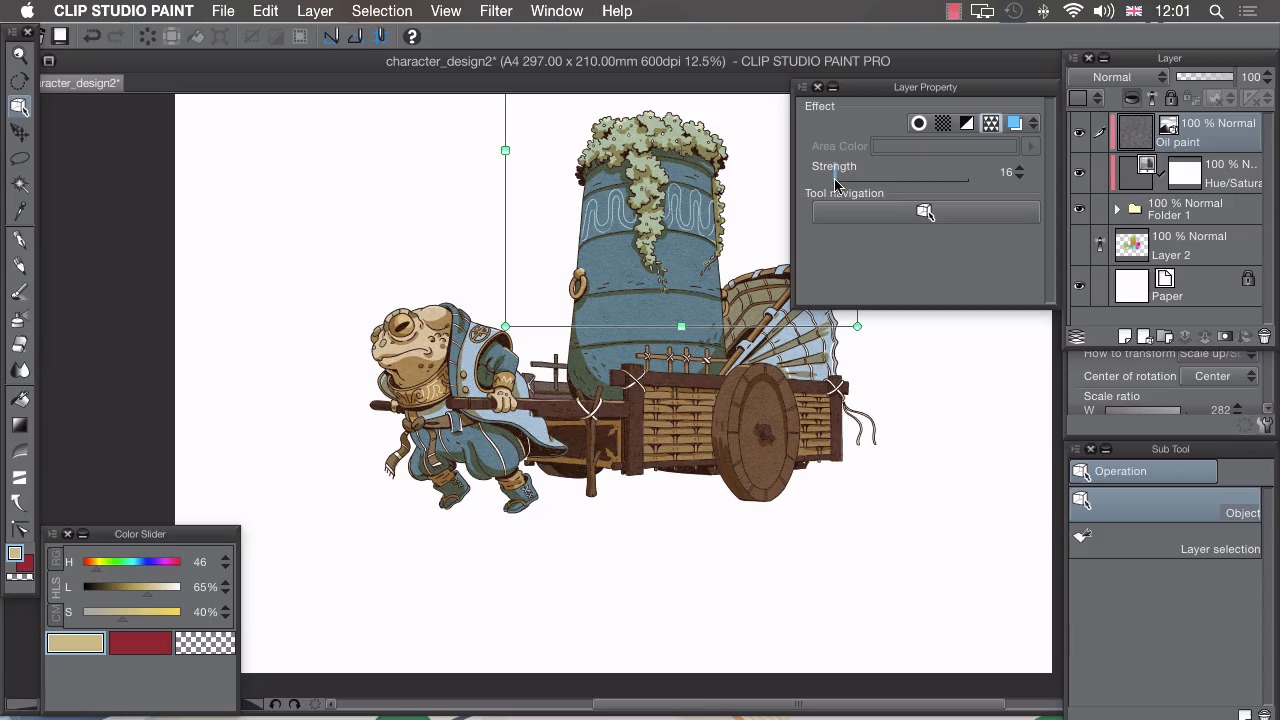Hide the Oil paint layer
Screen dimensions: 1280x720
click(1079, 132)
